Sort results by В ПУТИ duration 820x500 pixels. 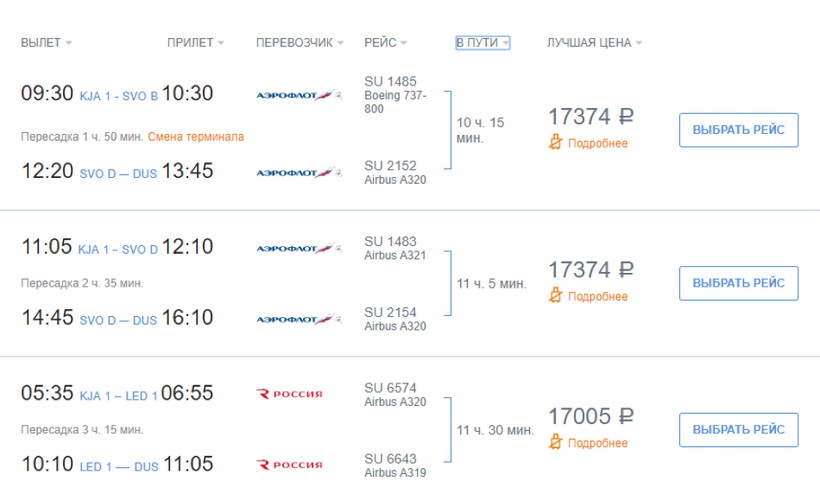point(483,43)
